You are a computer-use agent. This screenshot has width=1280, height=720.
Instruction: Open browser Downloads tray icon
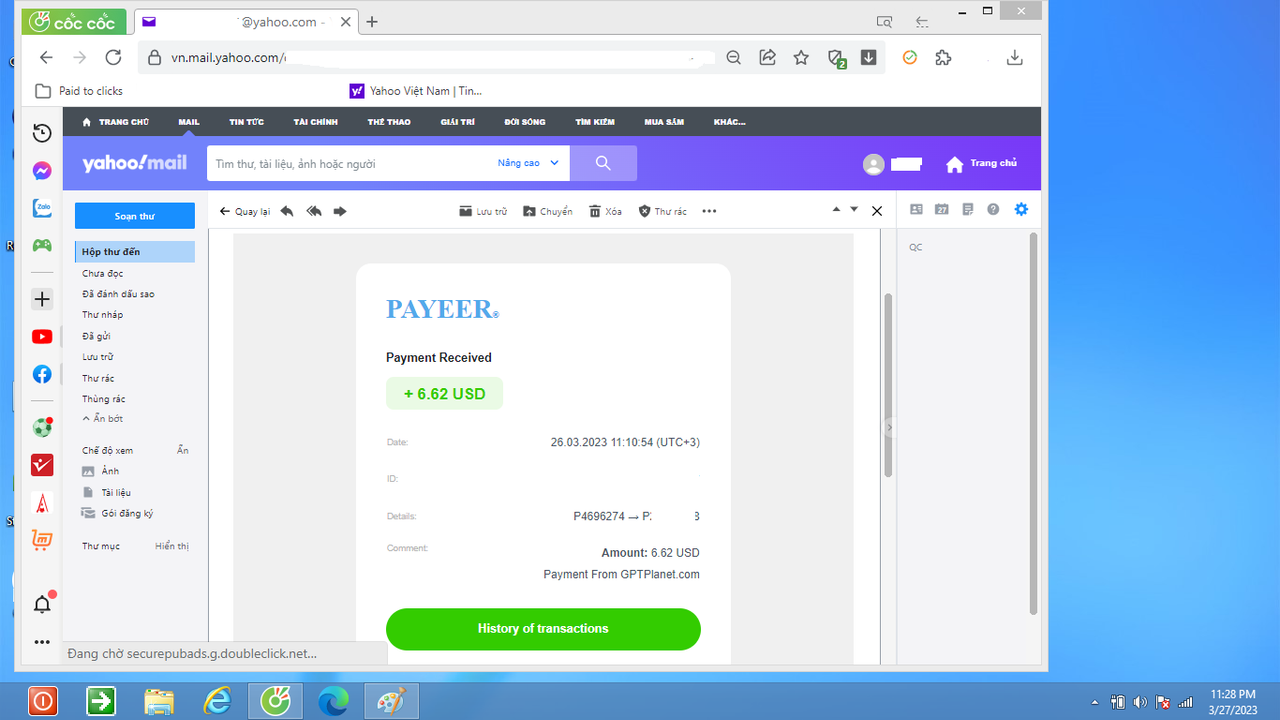pos(1015,58)
